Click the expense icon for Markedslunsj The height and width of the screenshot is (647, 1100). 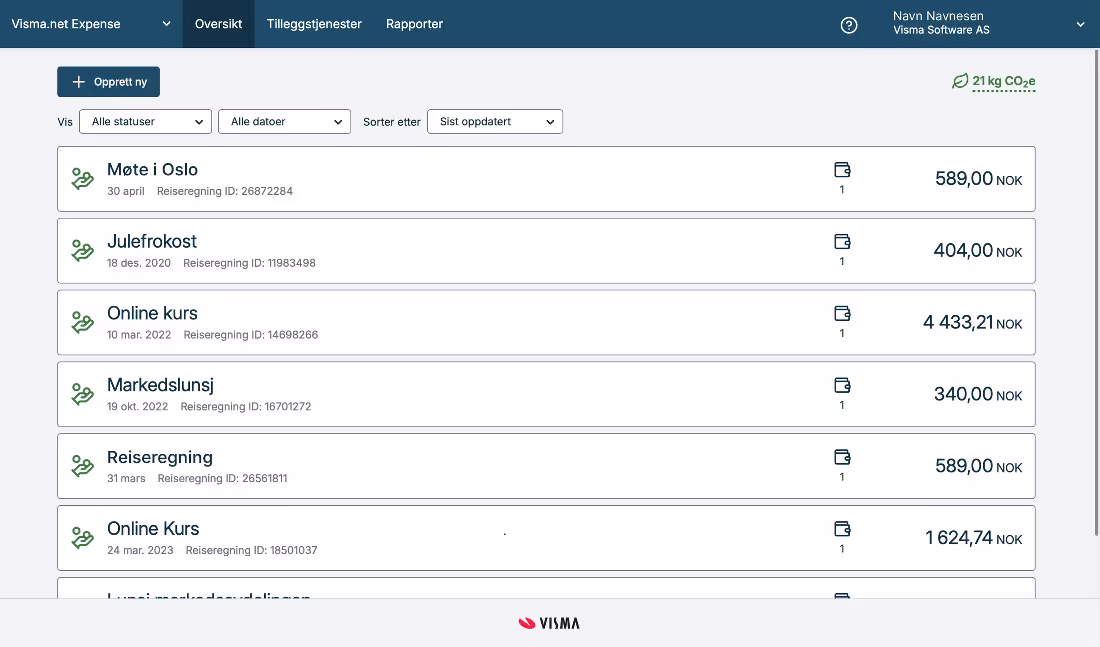pos(82,394)
